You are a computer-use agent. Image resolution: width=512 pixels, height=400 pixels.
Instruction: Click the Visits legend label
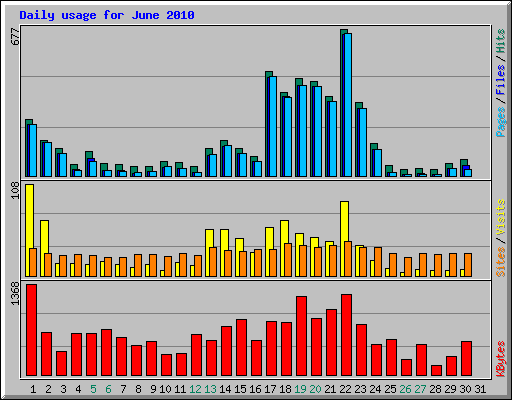[x=501, y=217]
